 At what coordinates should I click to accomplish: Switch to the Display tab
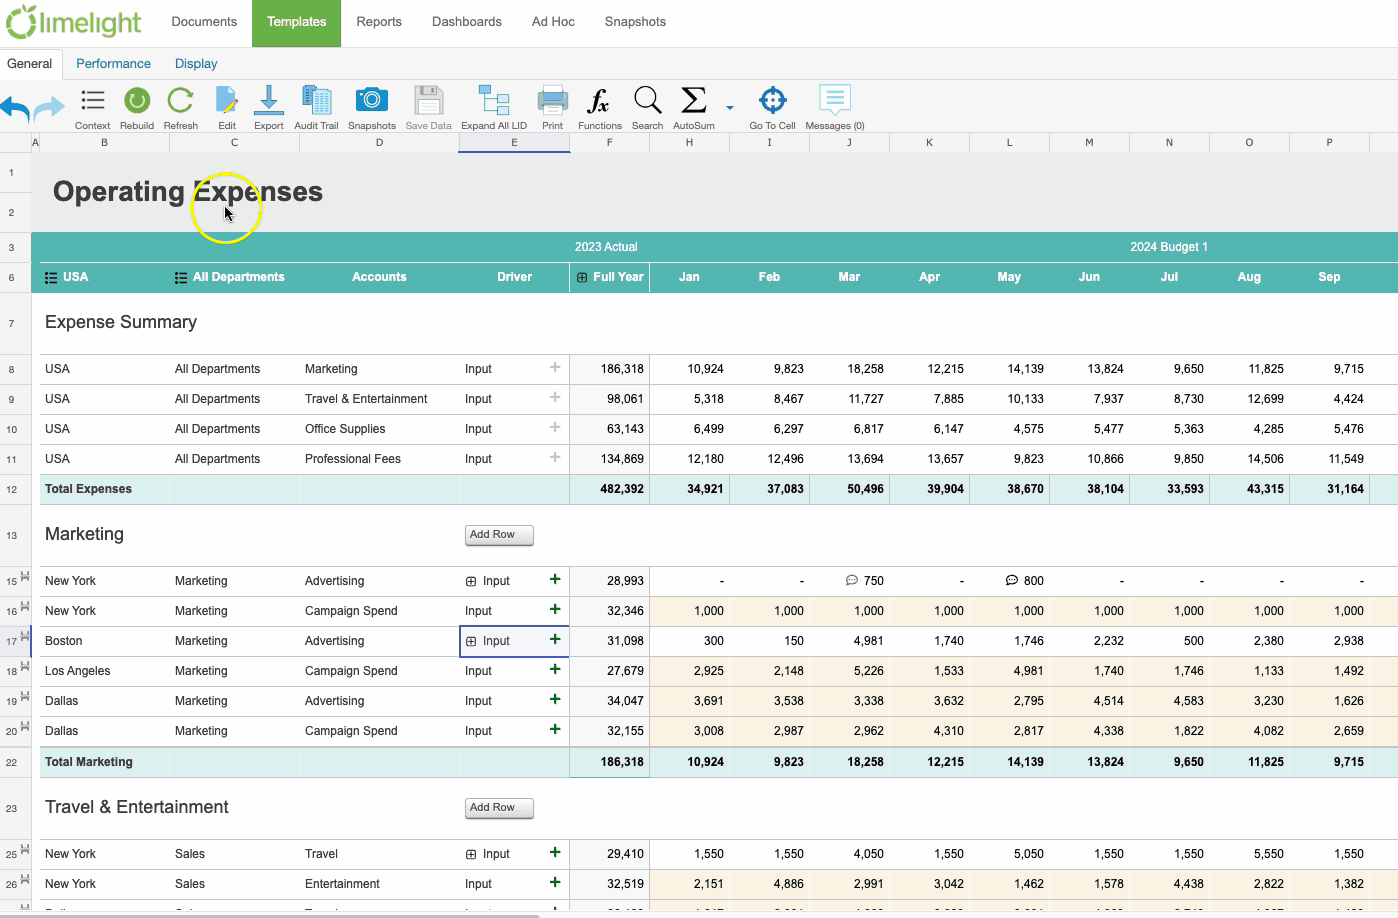pyautogui.click(x=196, y=64)
